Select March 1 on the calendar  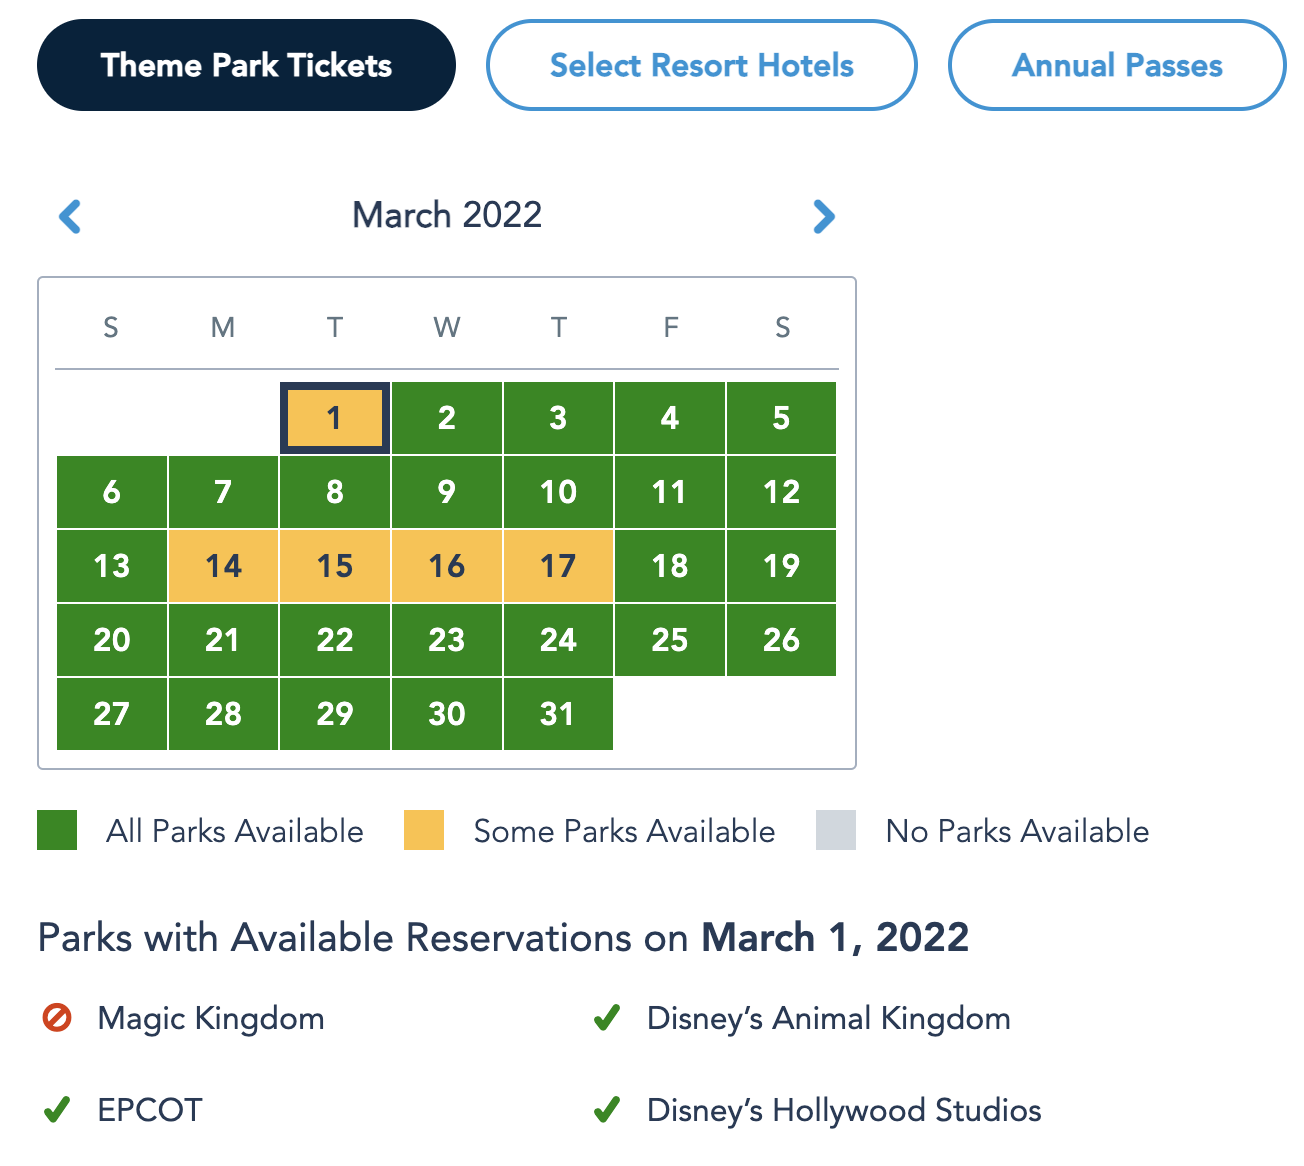(x=334, y=418)
